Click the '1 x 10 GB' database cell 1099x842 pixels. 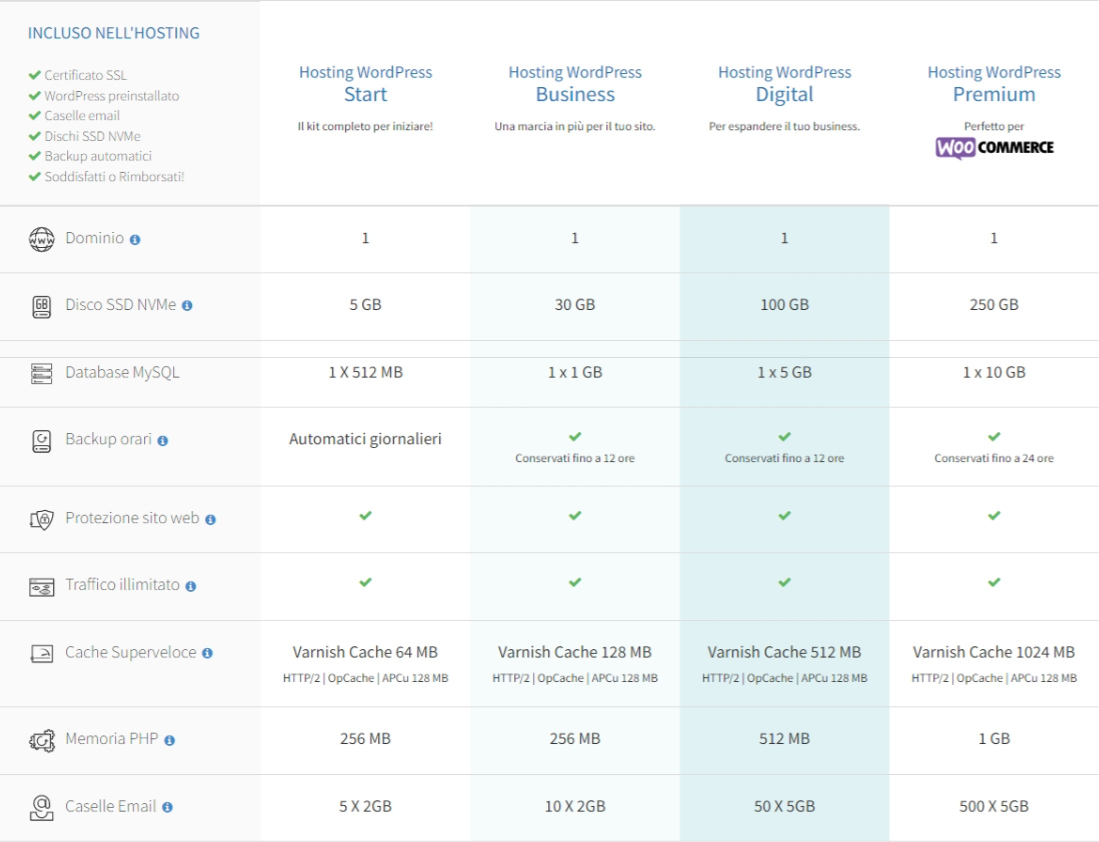pyautogui.click(x=994, y=372)
